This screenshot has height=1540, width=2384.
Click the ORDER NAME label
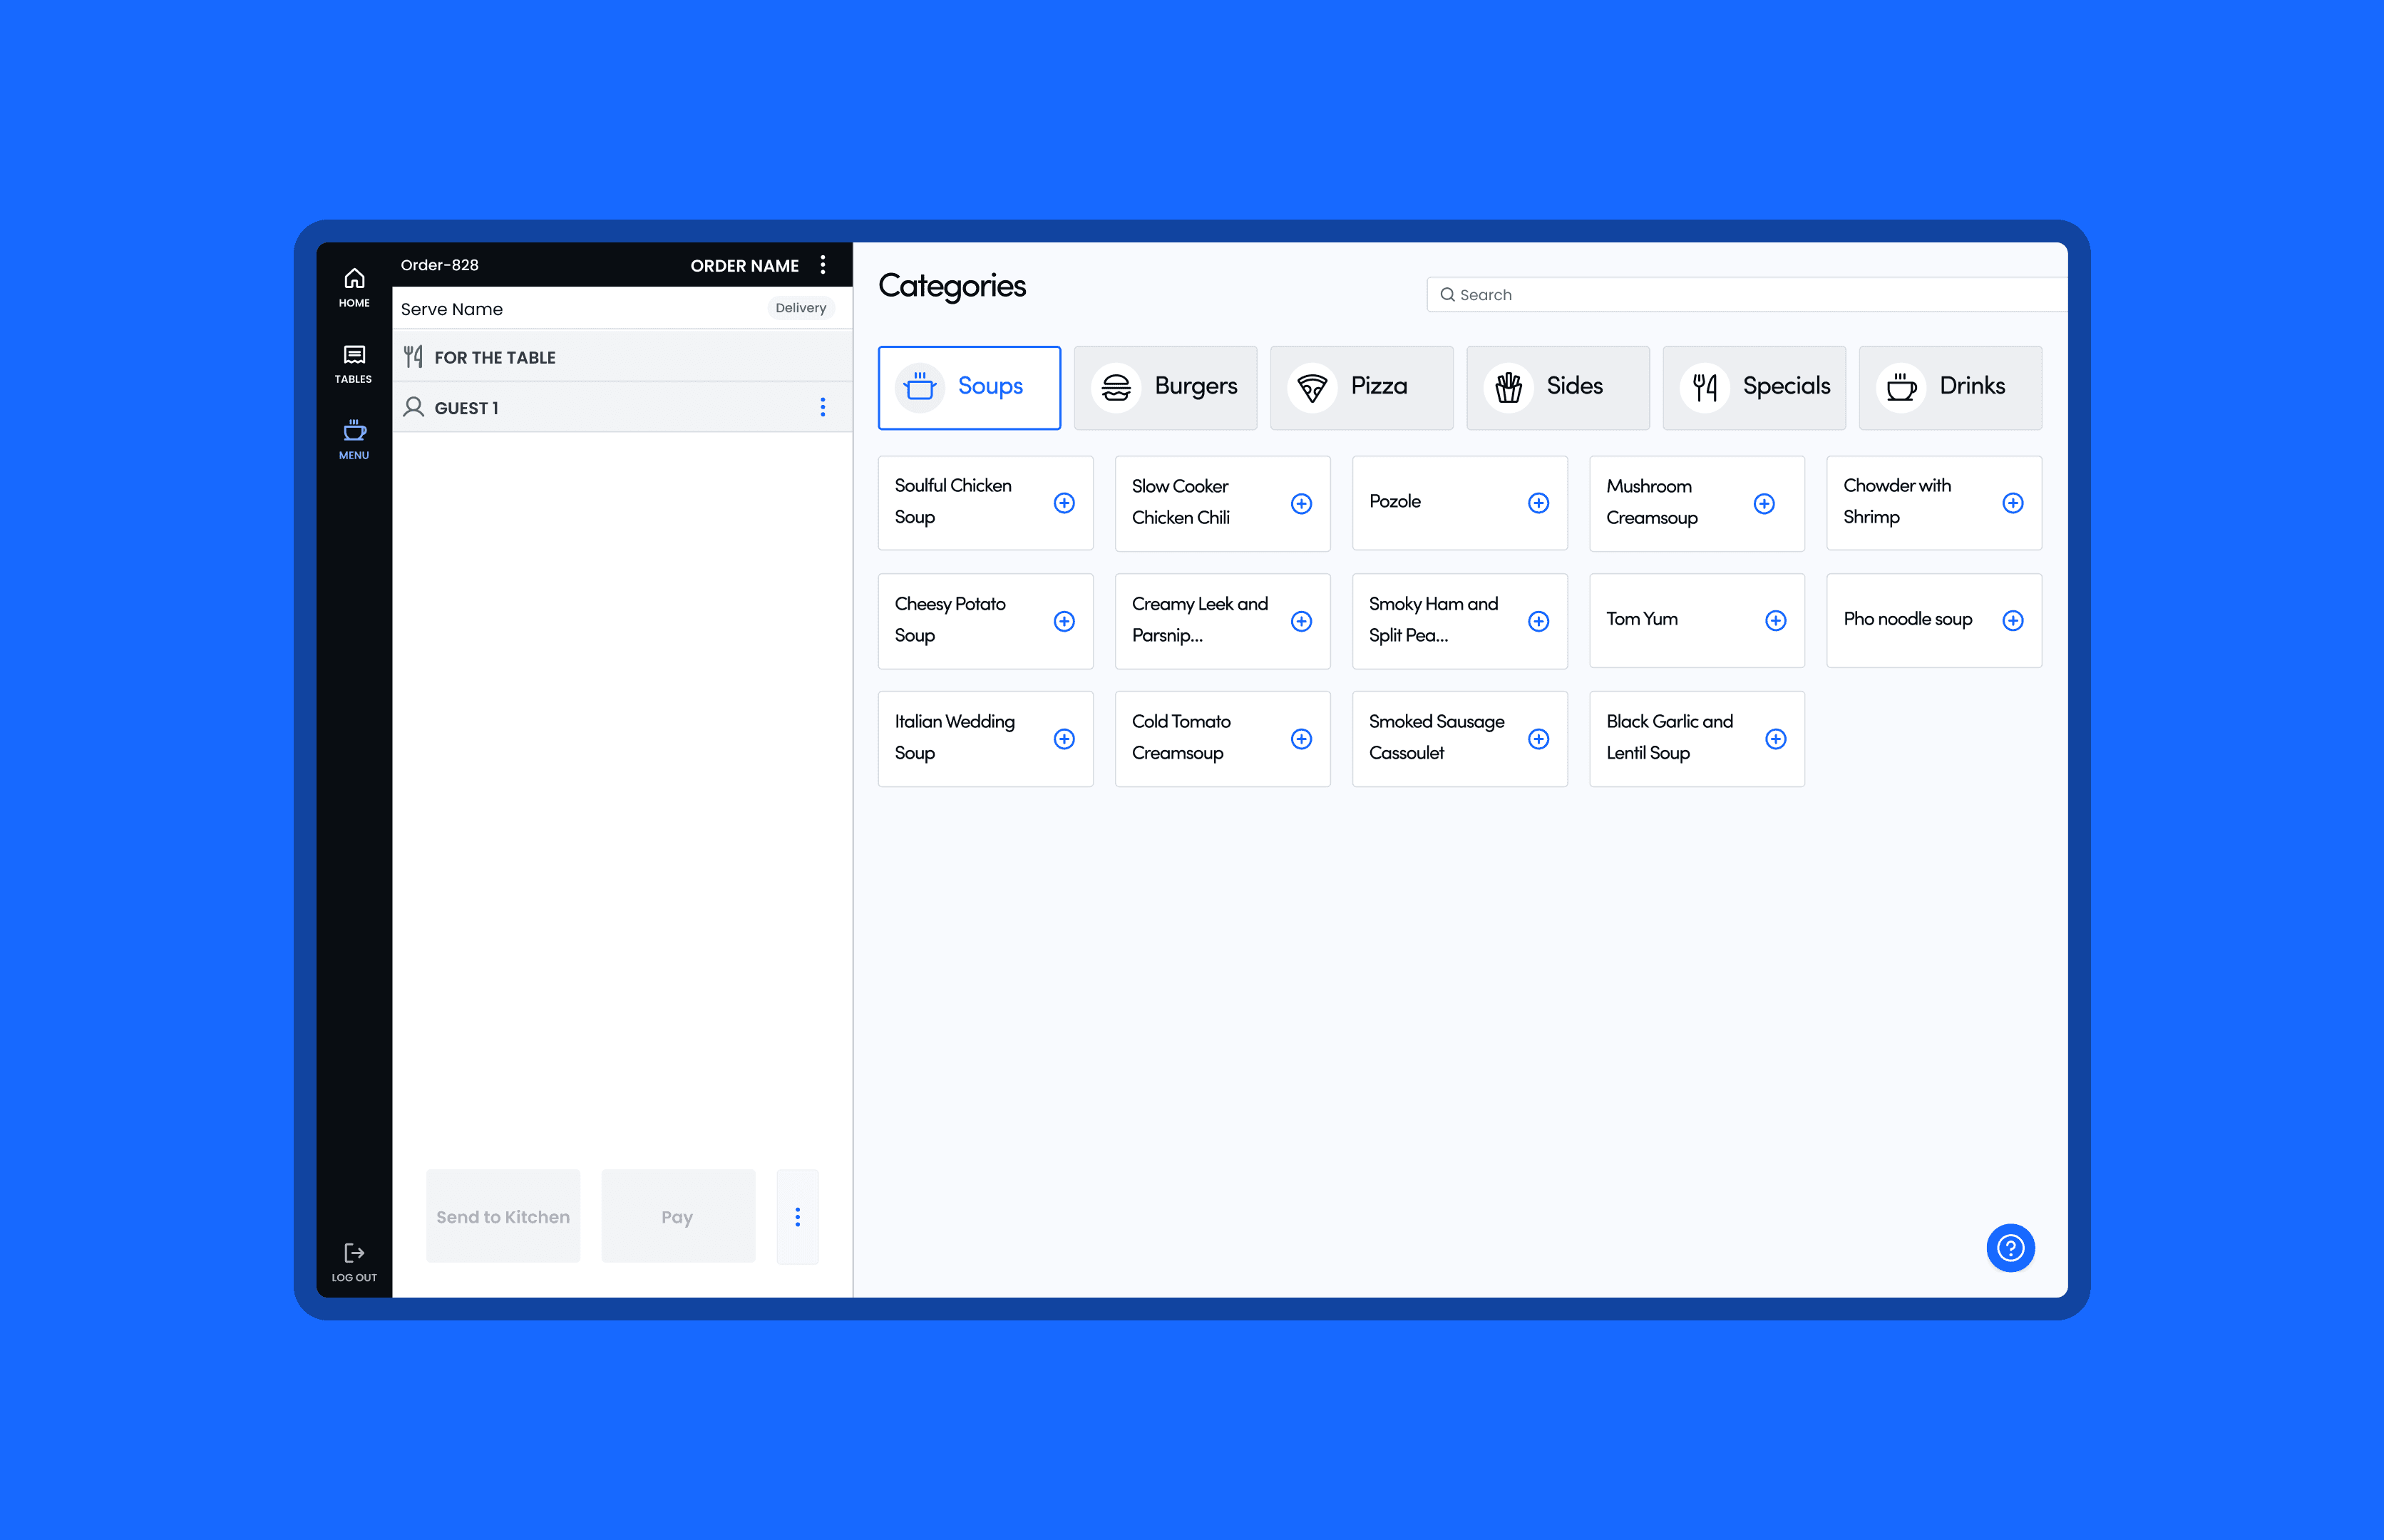[744, 266]
